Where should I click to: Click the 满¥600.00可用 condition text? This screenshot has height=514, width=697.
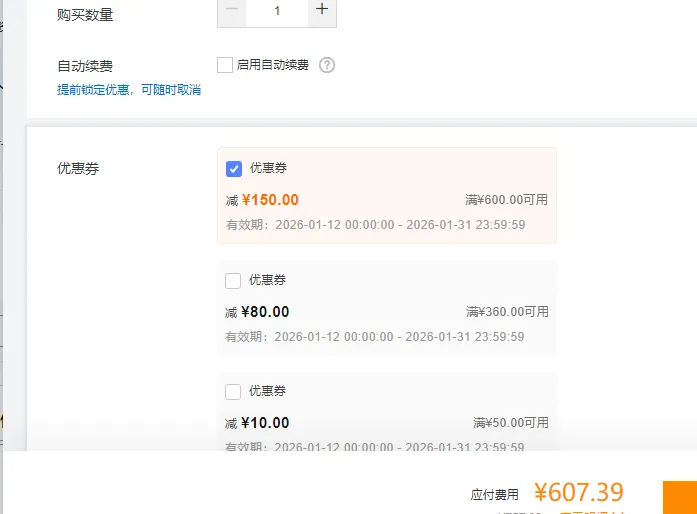click(506, 200)
